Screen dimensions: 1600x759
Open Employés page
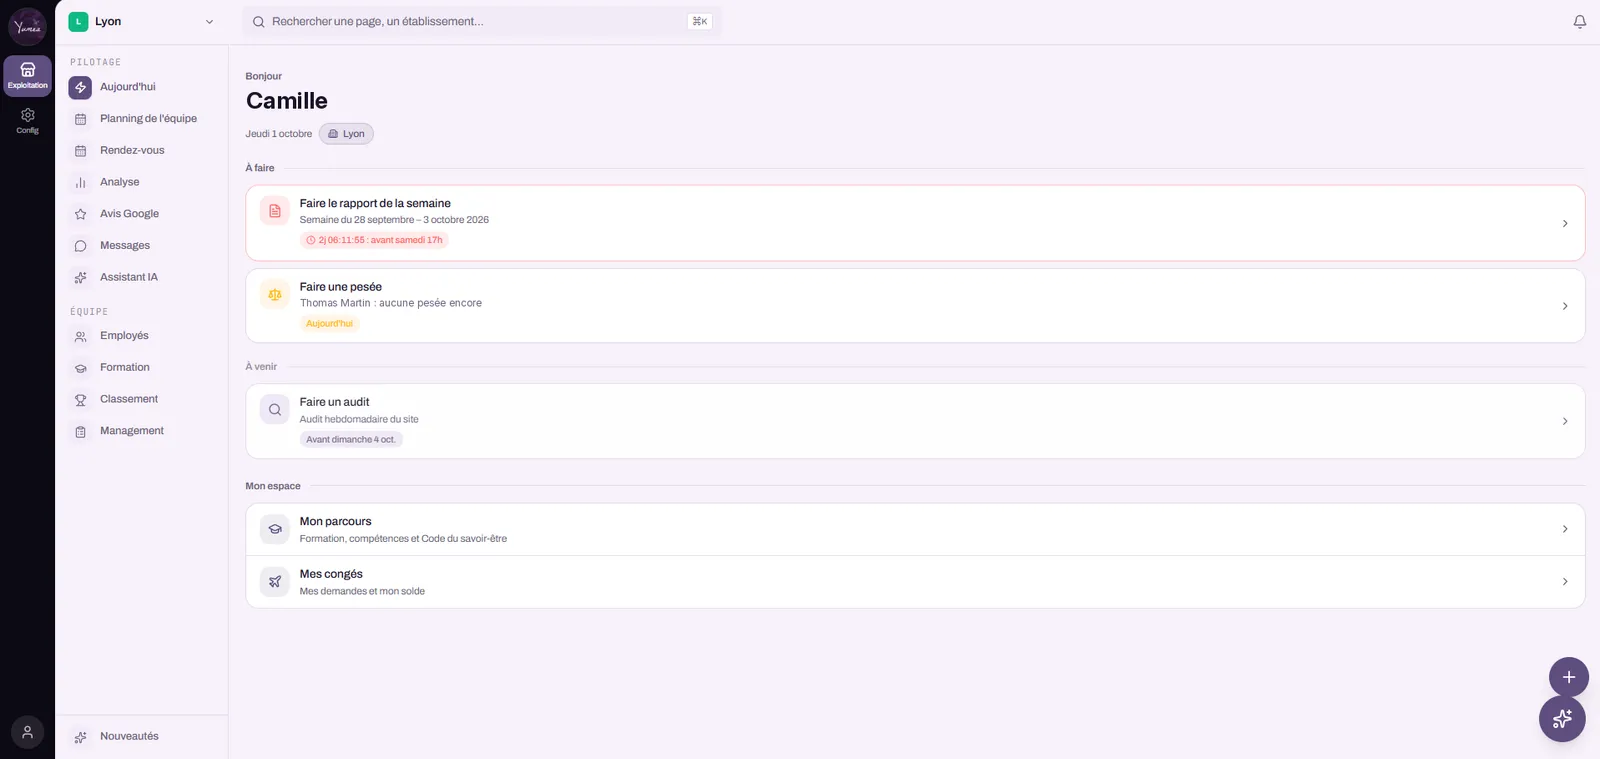click(x=142, y=336)
